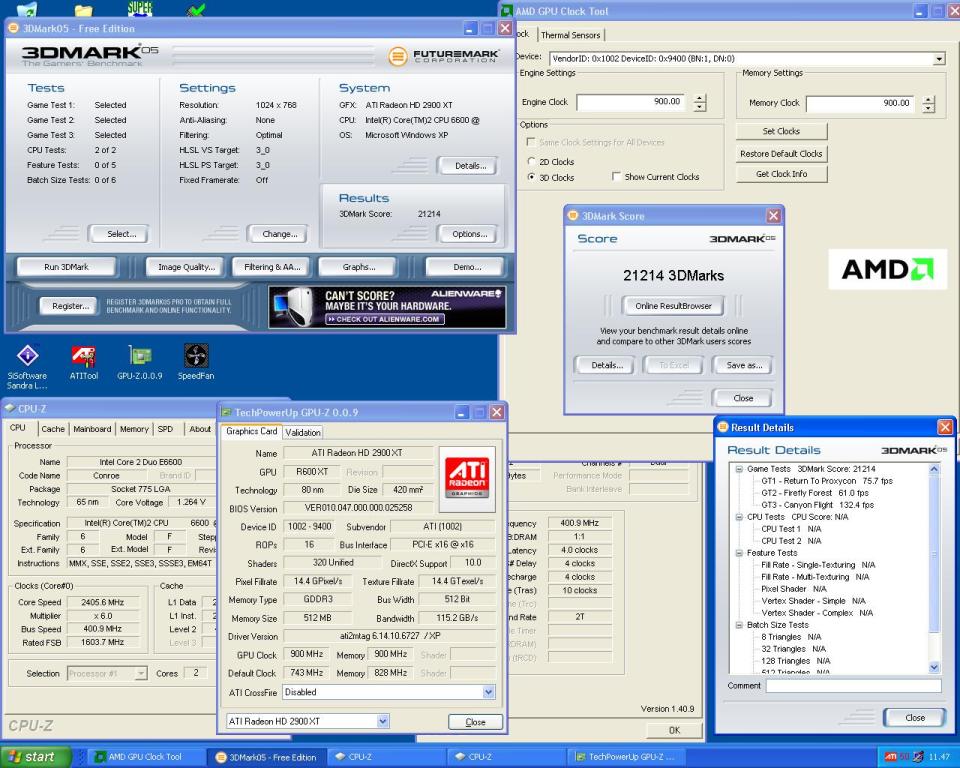This screenshot has width=960, height=768.
Task: Collapse the Batch Size Tests tree node
Action: point(739,625)
